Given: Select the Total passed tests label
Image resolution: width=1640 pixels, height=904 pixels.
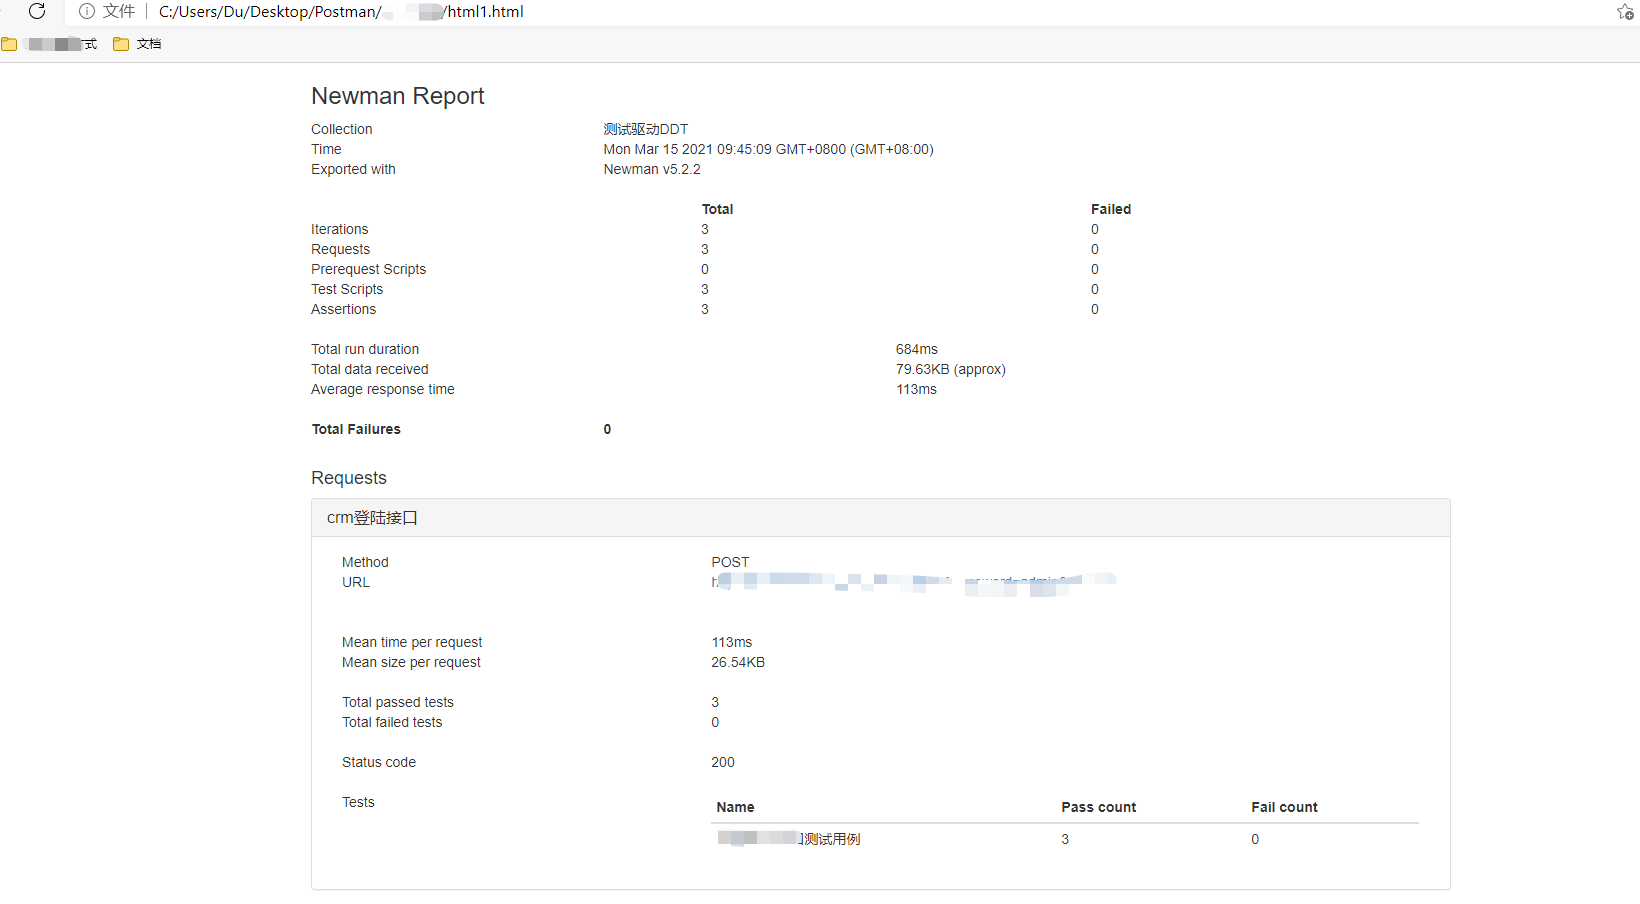Looking at the screenshot, I should click(397, 702).
